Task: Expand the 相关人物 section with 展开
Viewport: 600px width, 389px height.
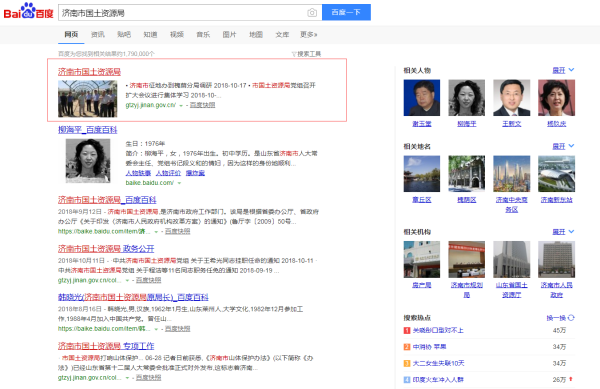Action: [x=563, y=70]
